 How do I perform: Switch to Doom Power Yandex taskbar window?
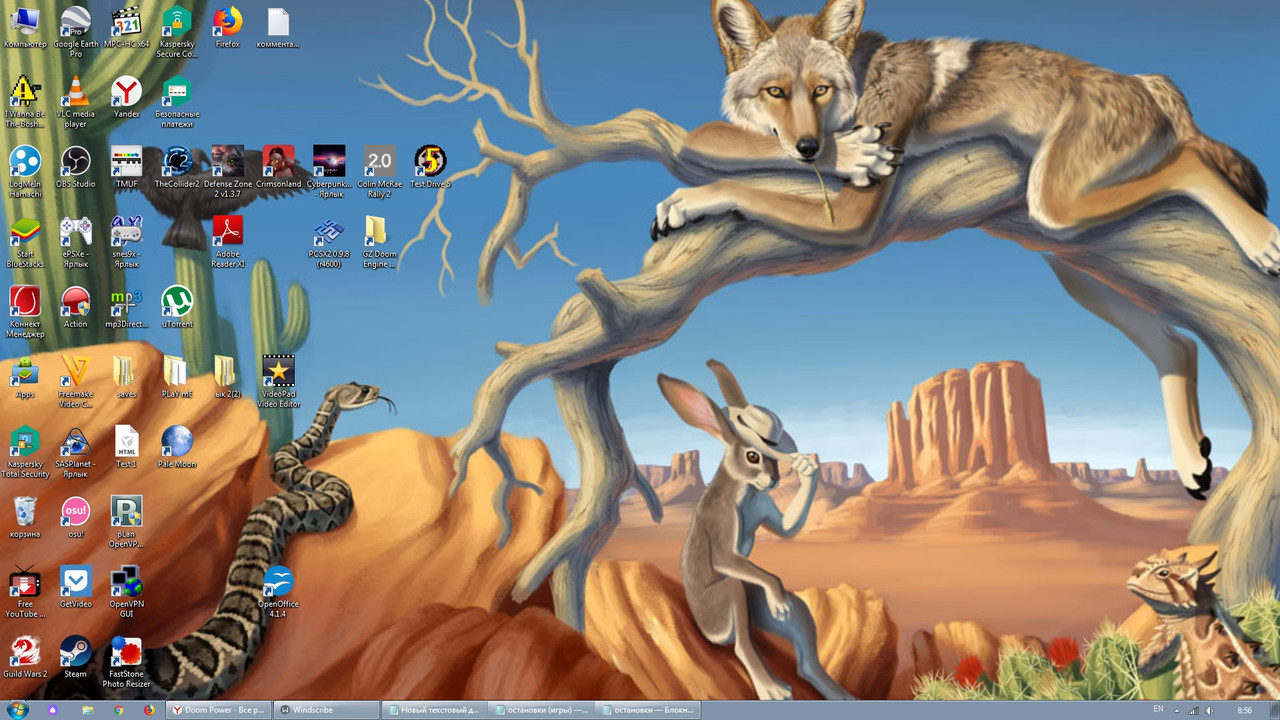[x=218, y=710]
